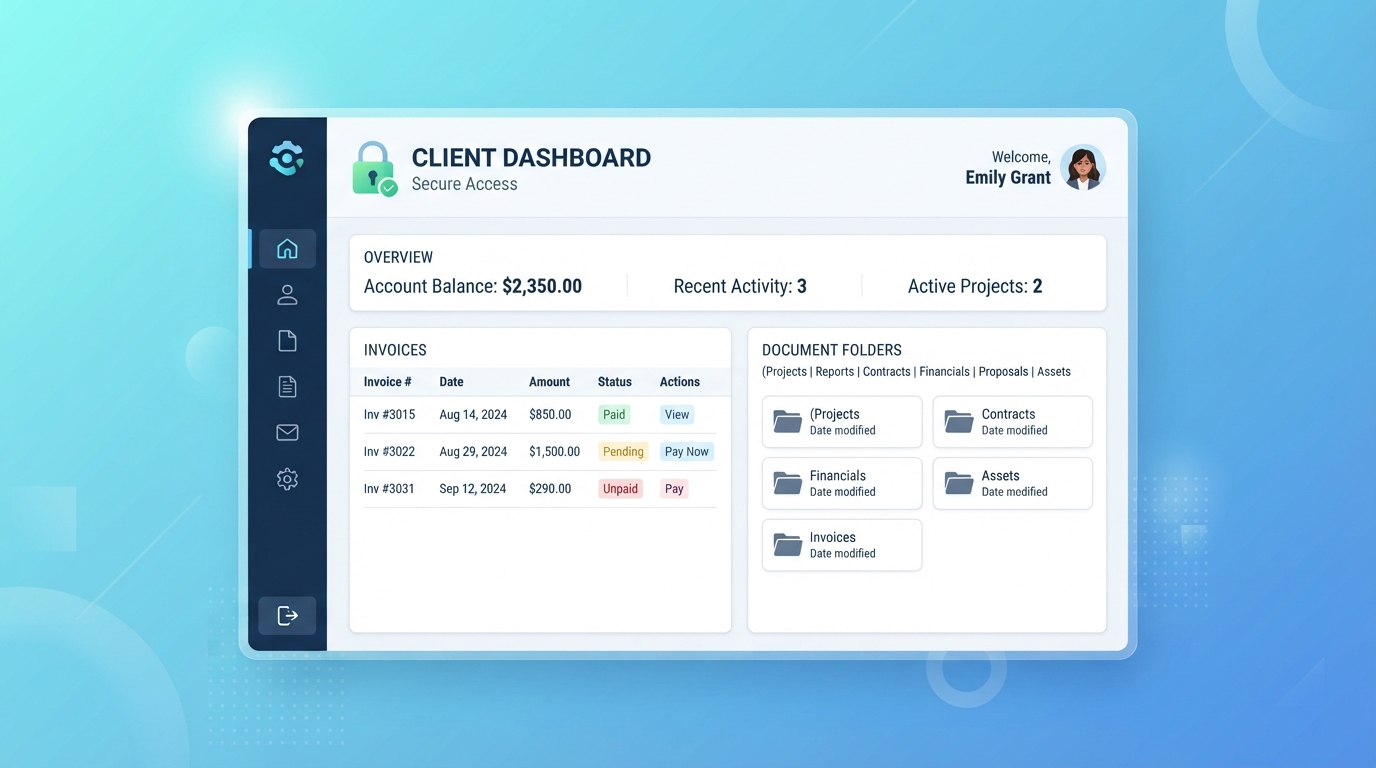The width and height of the screenshot is (1376, 768).
Task: Click the Recent Activity: 3 stat
Action: (740, 287)
